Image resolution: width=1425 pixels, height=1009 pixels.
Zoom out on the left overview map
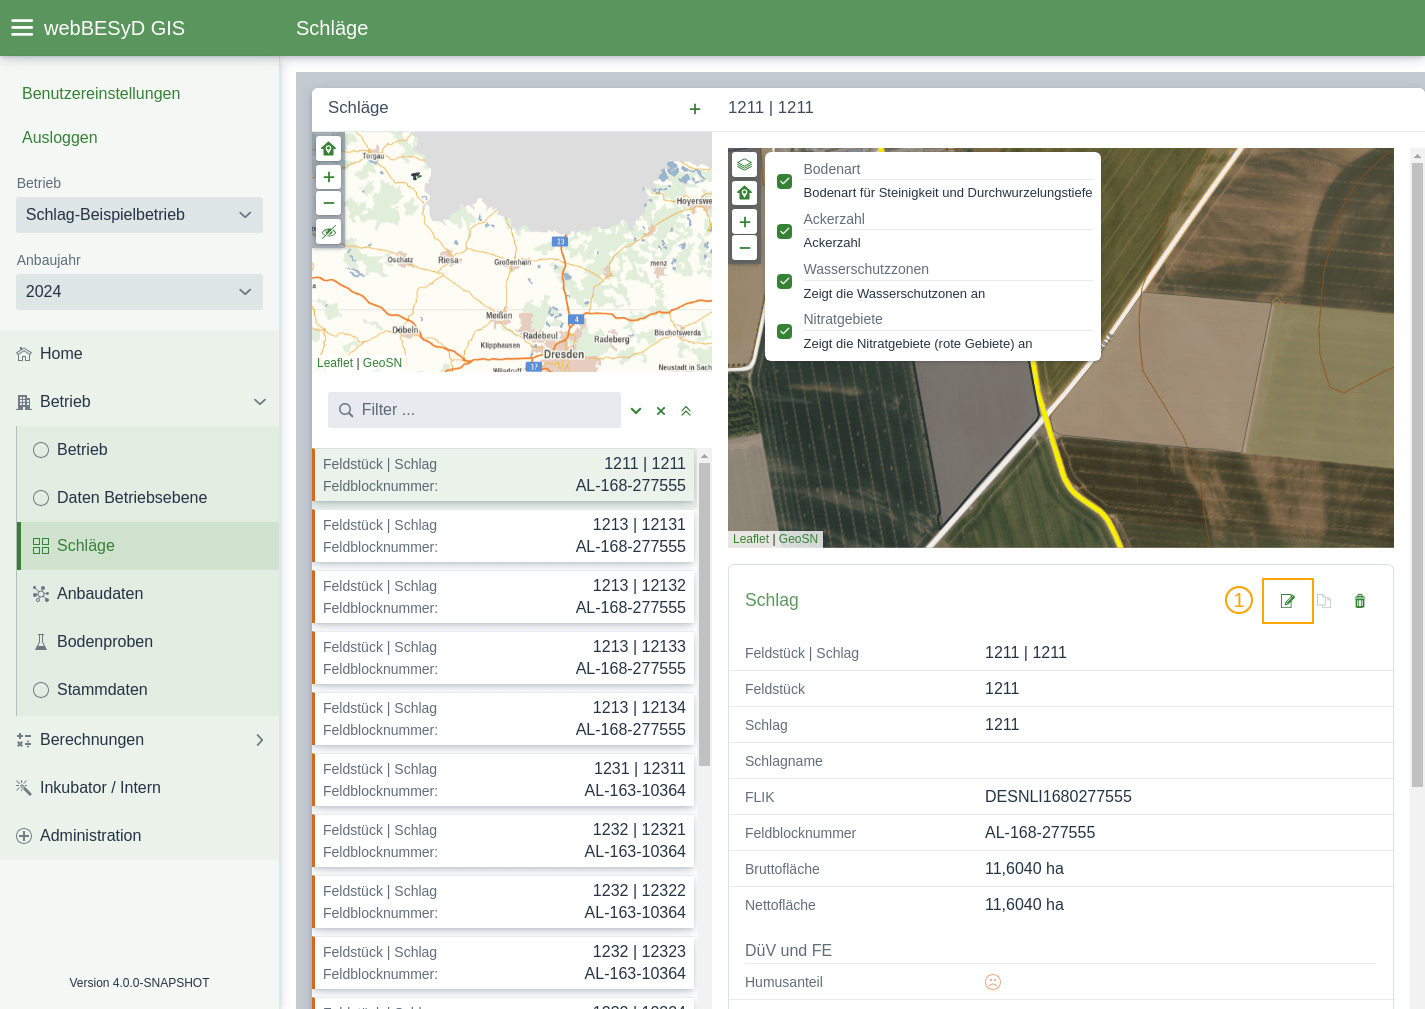click(328, 203)
